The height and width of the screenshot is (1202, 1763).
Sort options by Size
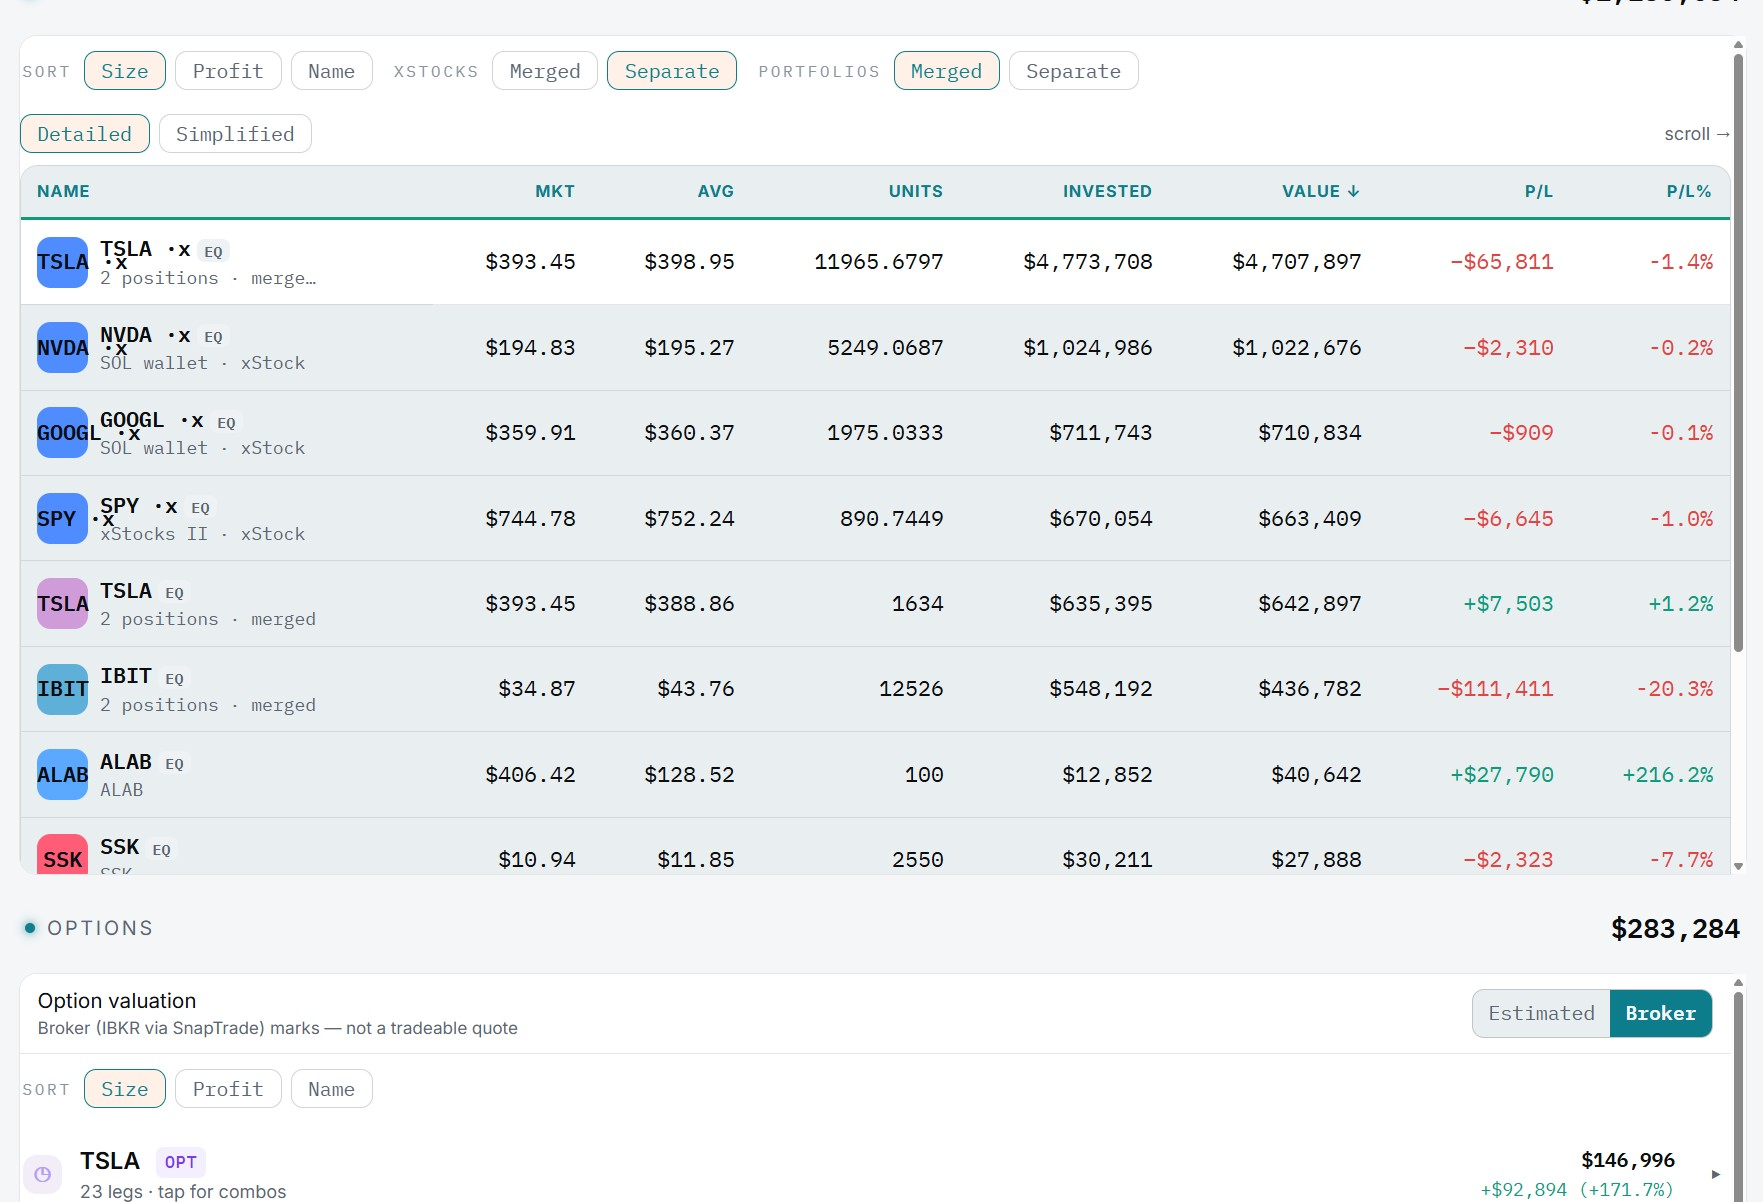coord(125,1089)
